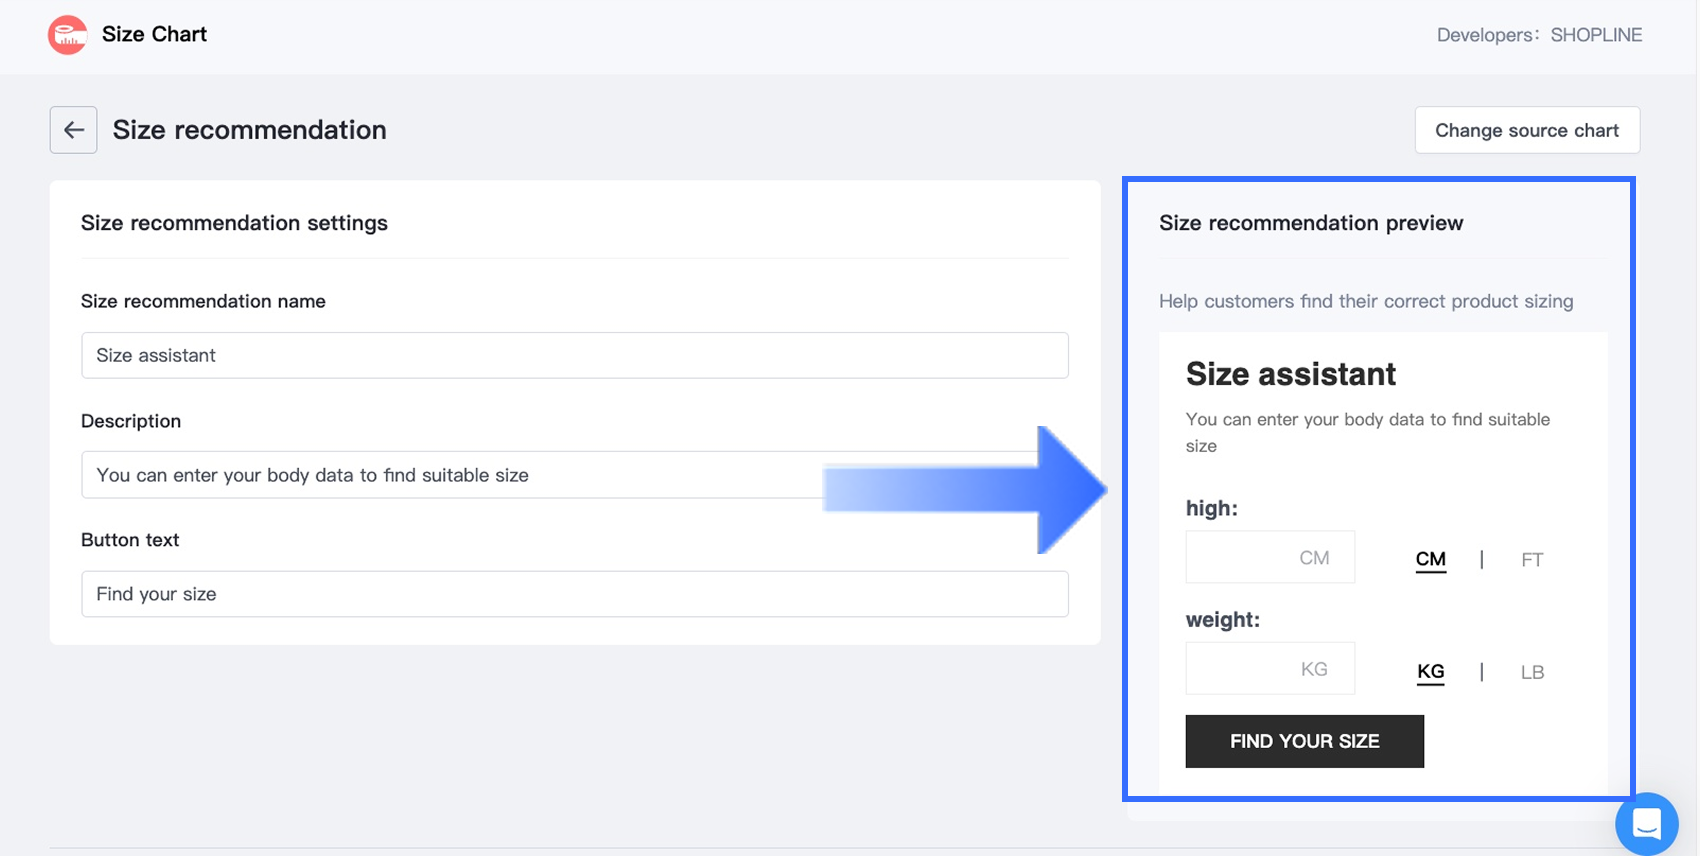Click the Developers: SHOPLINE text

click(1538, 35)
